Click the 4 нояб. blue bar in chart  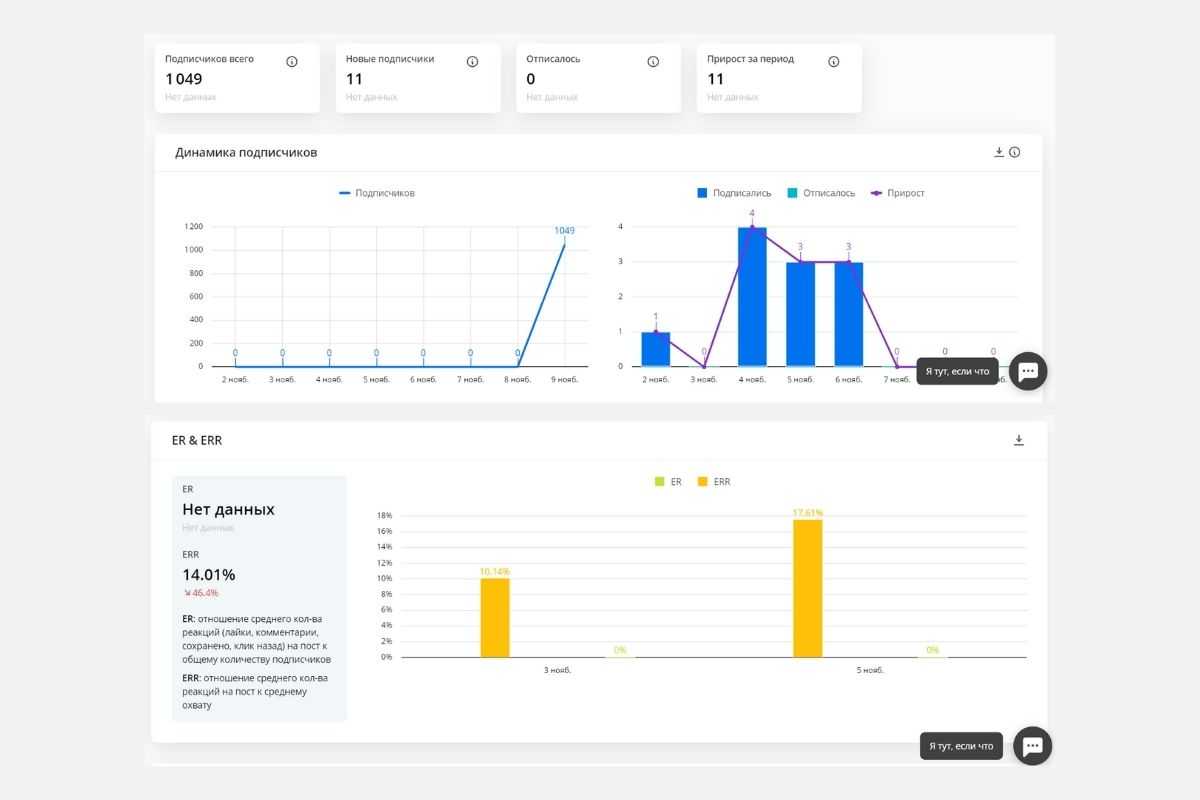[752, 297]
